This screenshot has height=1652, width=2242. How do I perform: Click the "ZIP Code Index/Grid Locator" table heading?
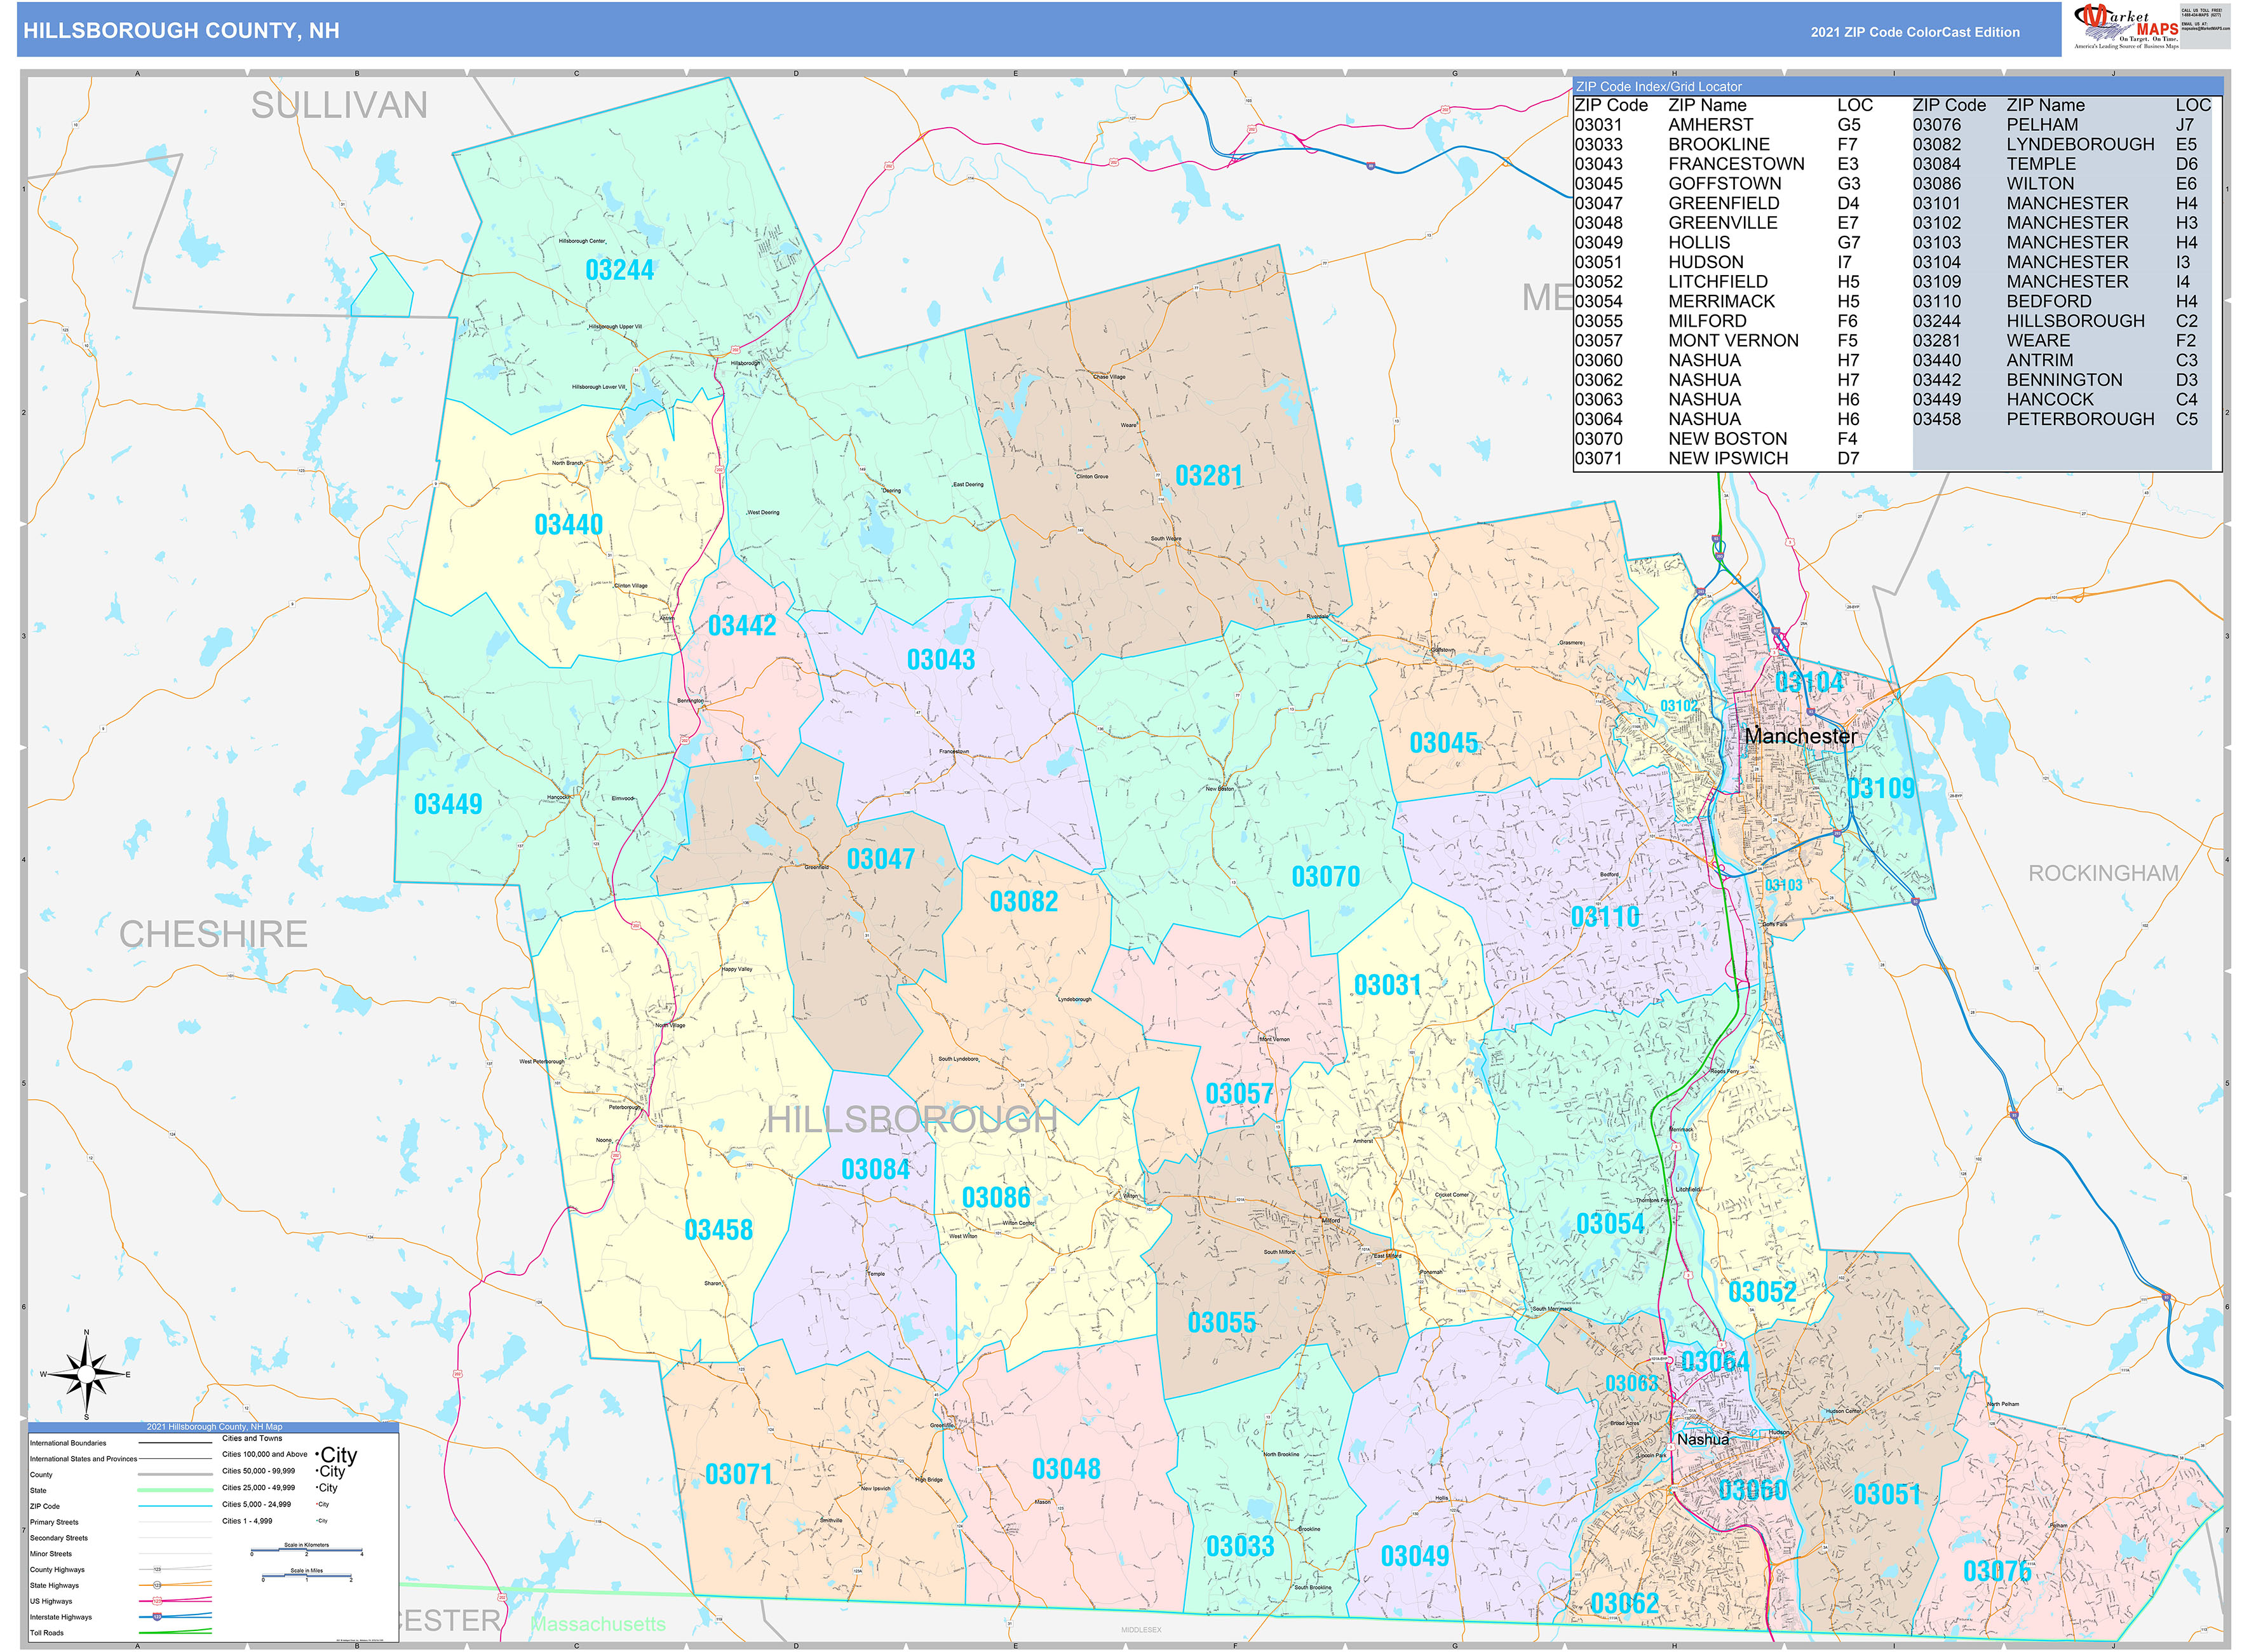[x=1659, y=87]
